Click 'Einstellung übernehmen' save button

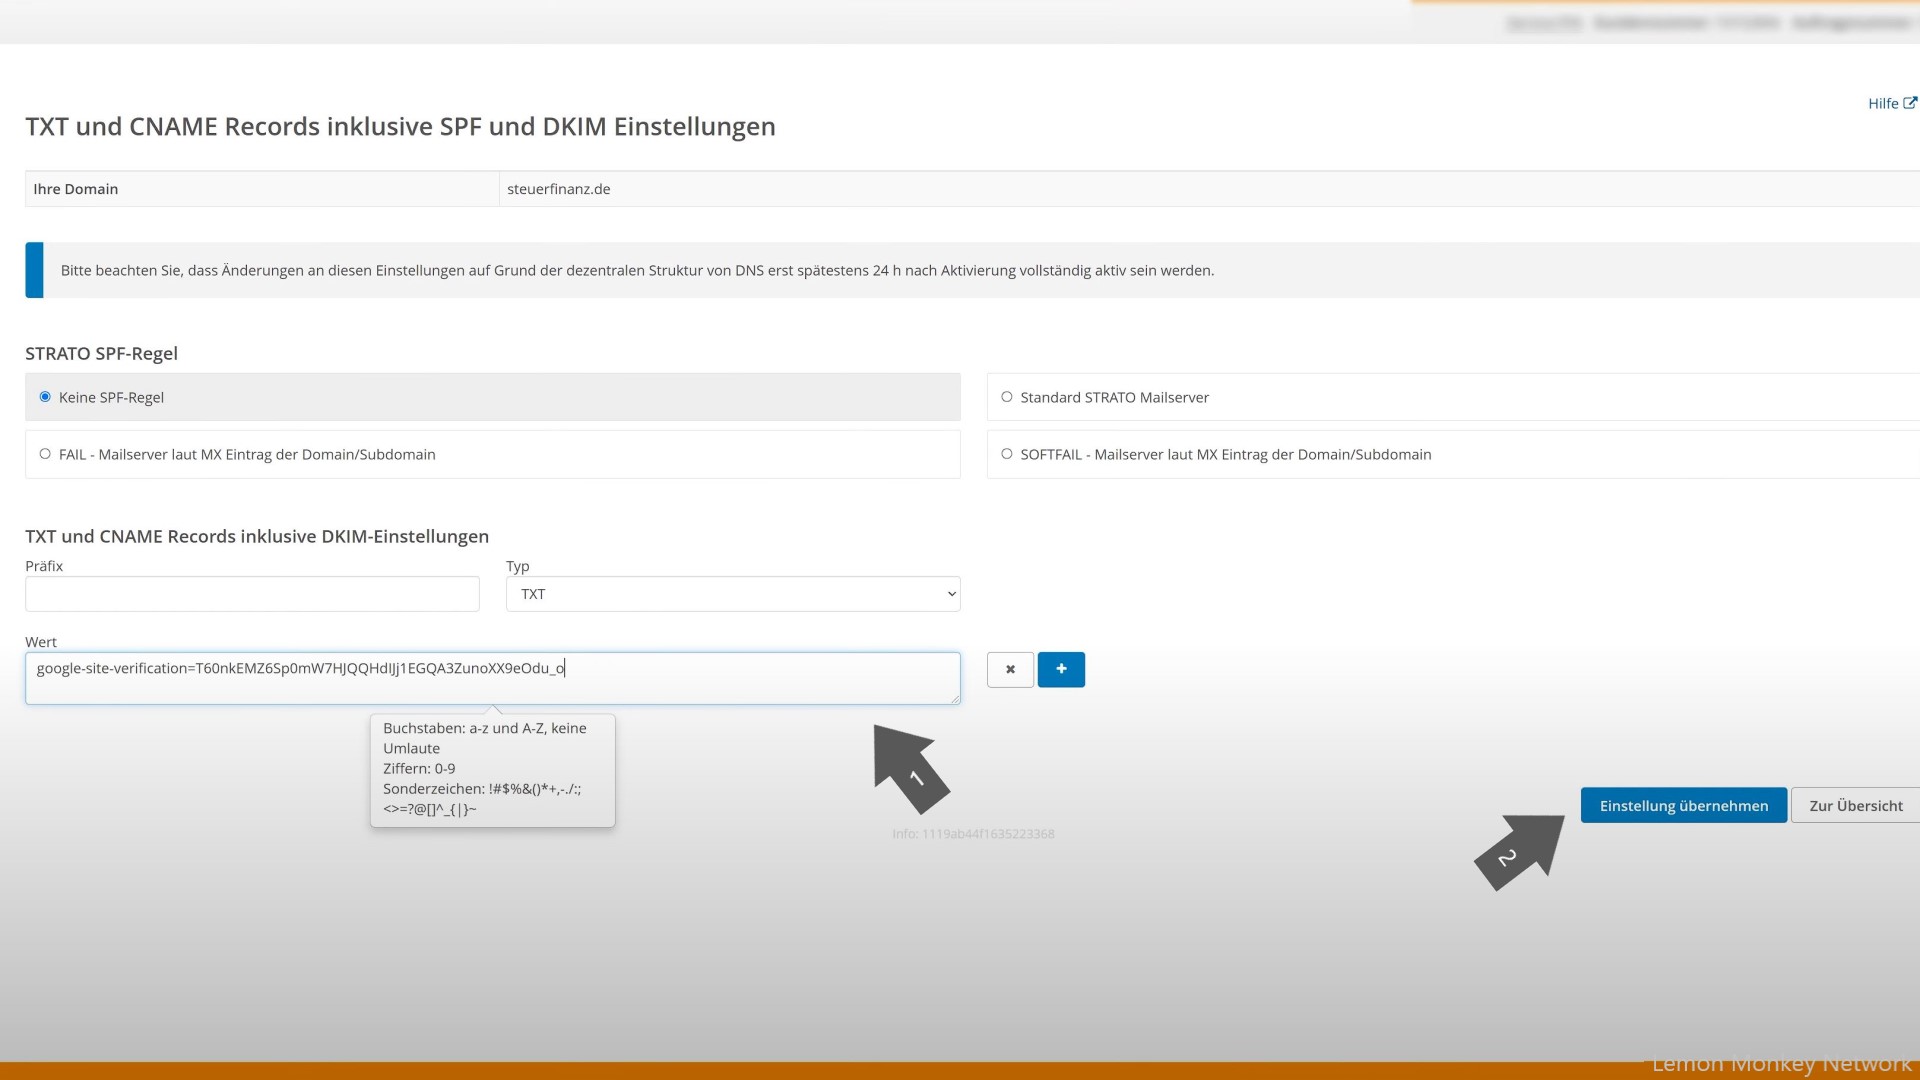coord(1684,804)
